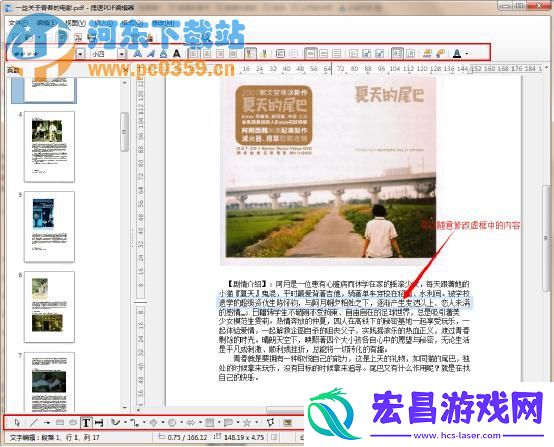554x447 pixels.
Task: Choose the Flowchart shapes tool
Action: click(210, 422)
